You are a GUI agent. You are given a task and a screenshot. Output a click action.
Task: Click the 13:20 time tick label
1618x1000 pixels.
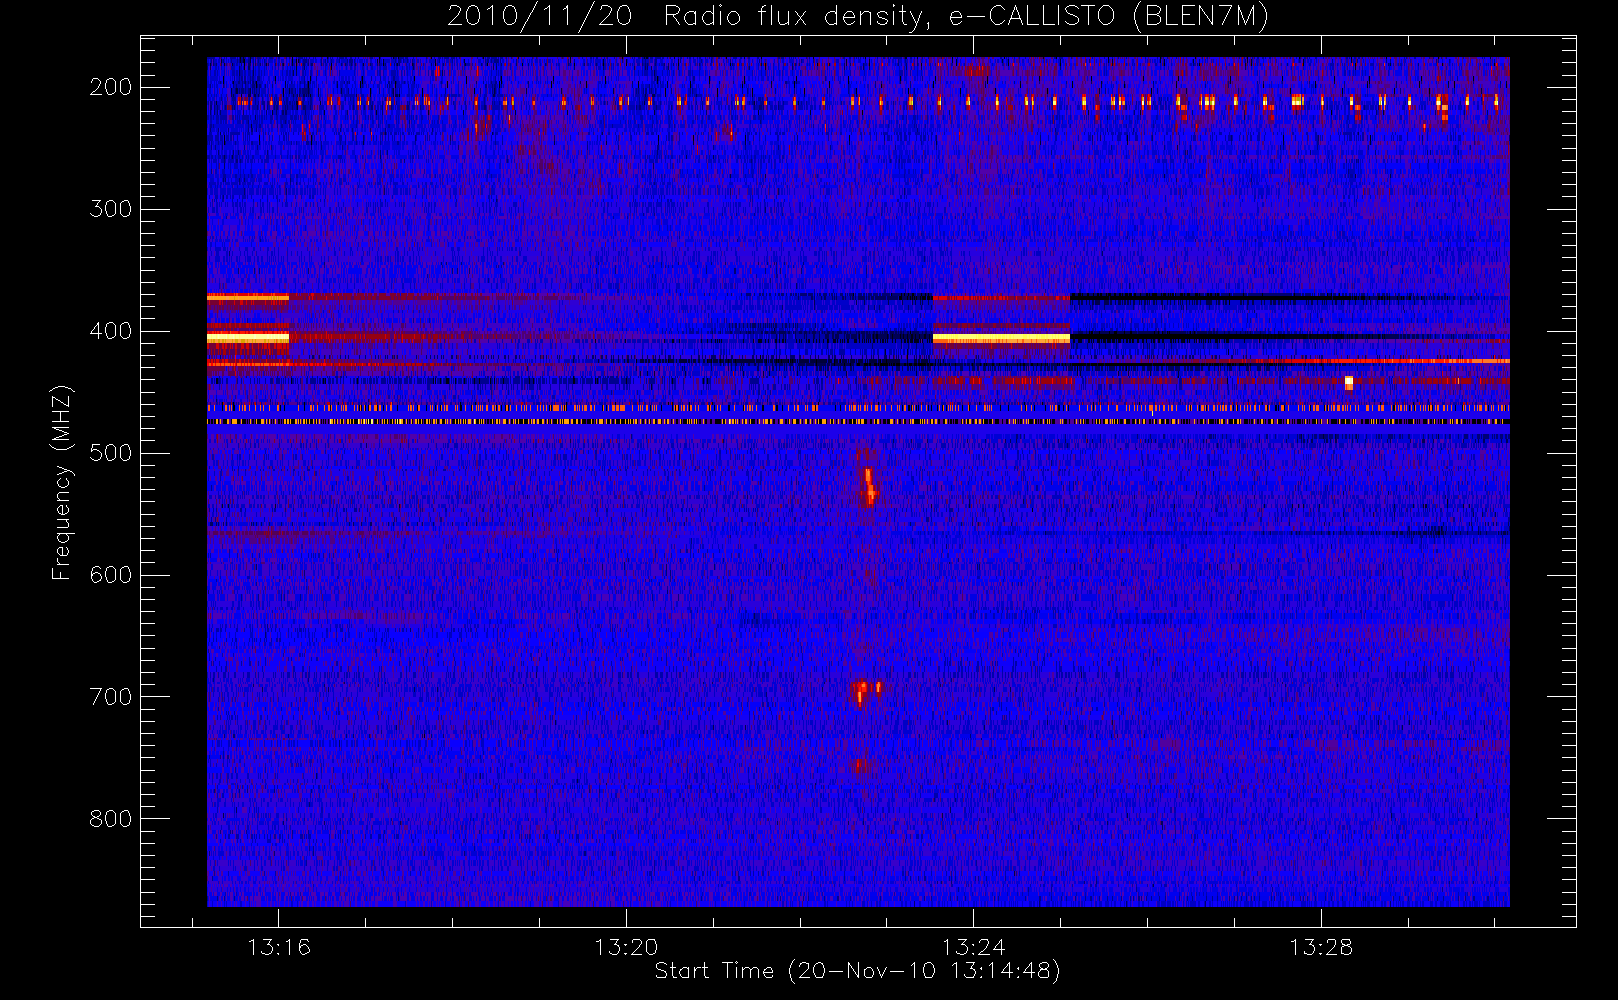(626, 947)
